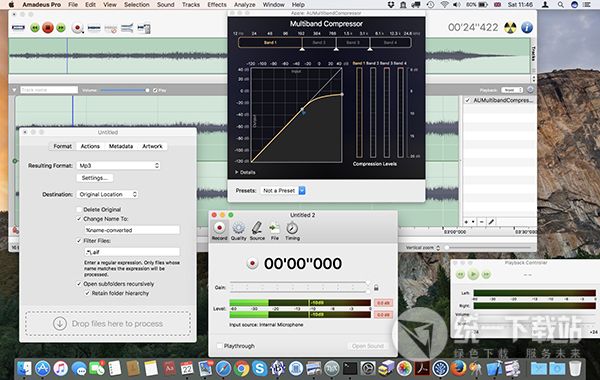Switch to the Artwork tab

pos(152,146)
